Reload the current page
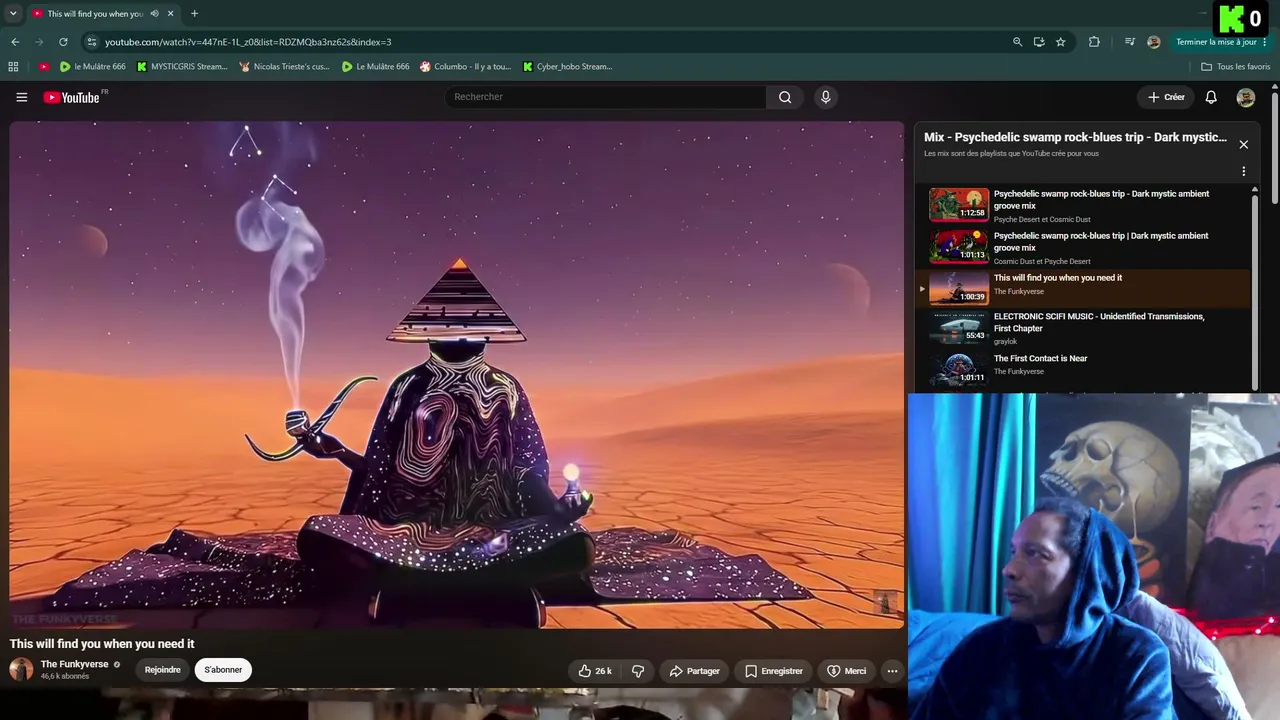The image size is (1280, 720). click(63, 42)
